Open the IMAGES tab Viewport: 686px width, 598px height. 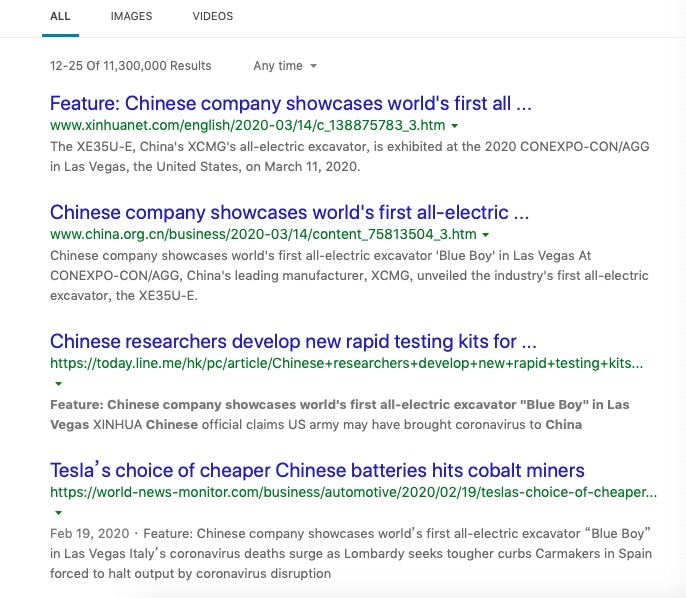coord(131,17)
